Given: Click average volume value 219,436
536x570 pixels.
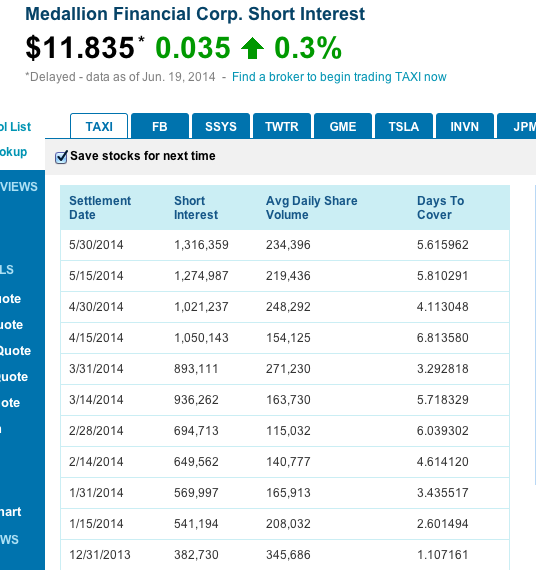Looking at the screenshot, I should point(288,276).
